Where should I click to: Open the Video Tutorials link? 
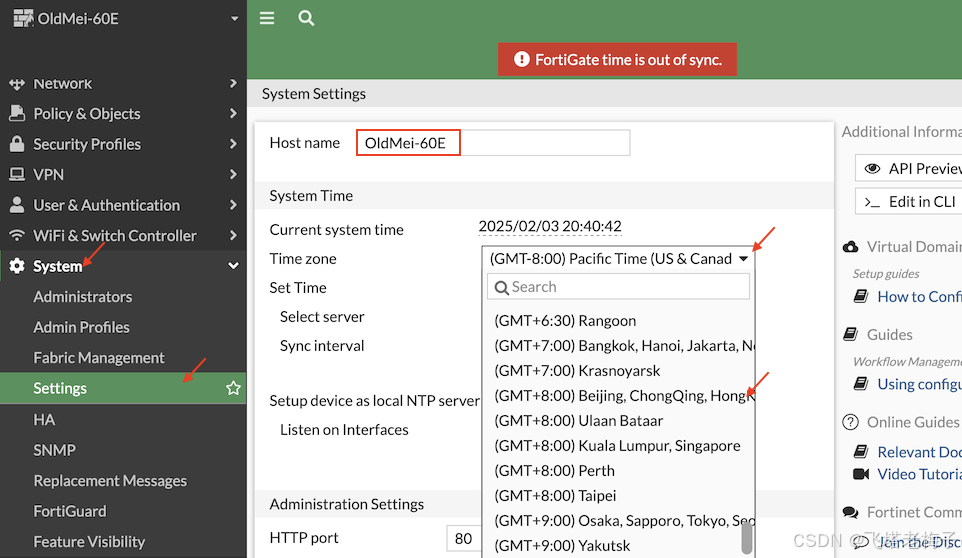click(919, 474)
